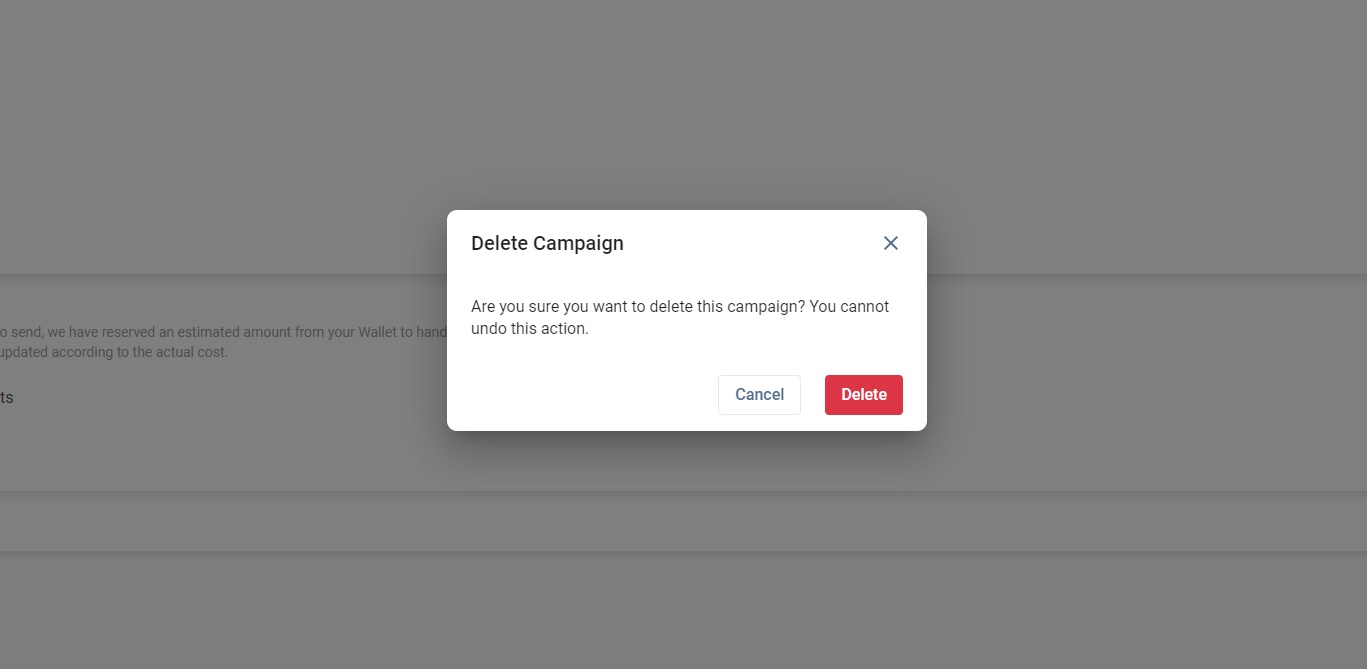Click the background text mentioning your Wallet
The image size is (1367, 672).
(x=222, y=332)
